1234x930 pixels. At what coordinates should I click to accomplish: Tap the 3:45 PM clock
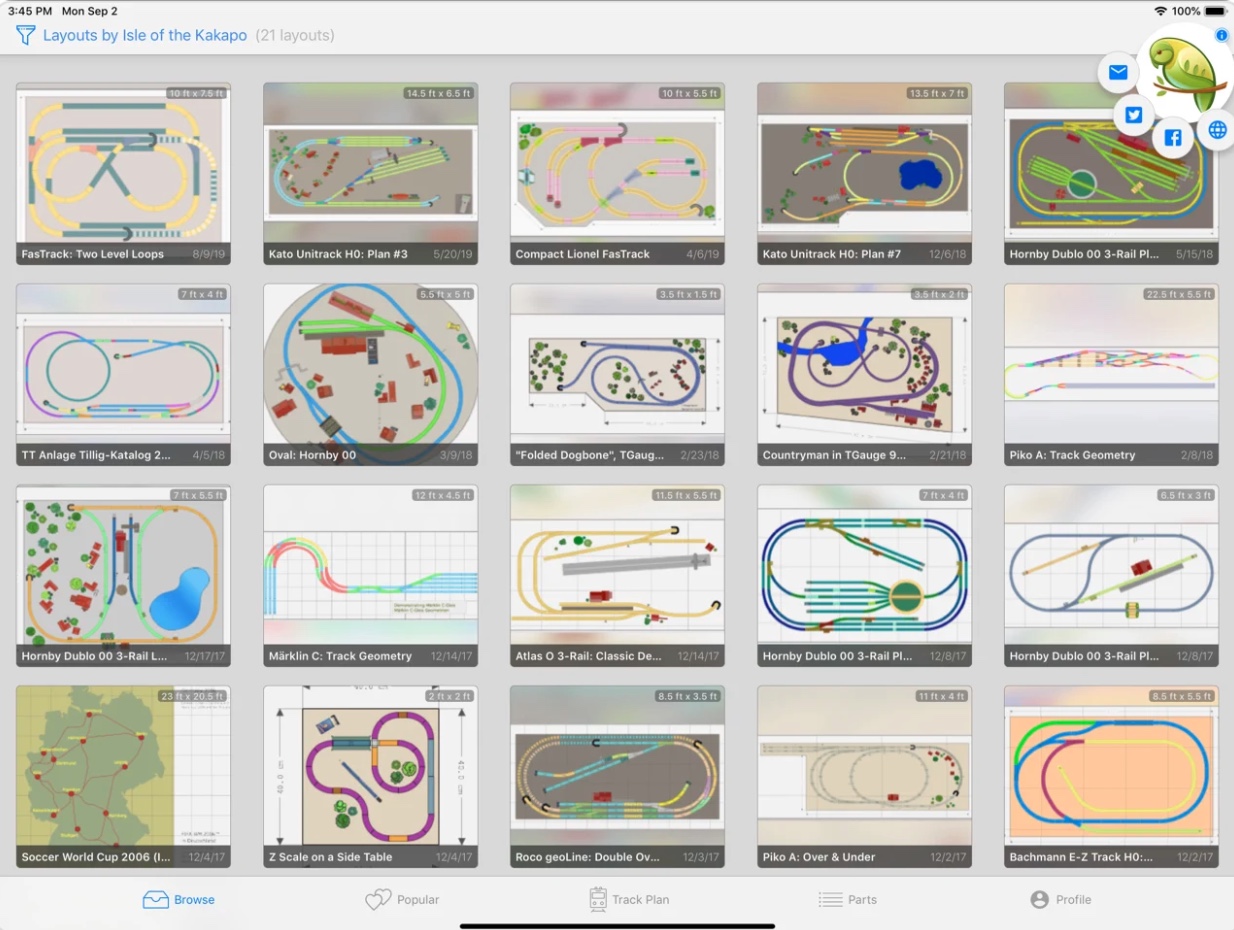[x=28, y=11]
